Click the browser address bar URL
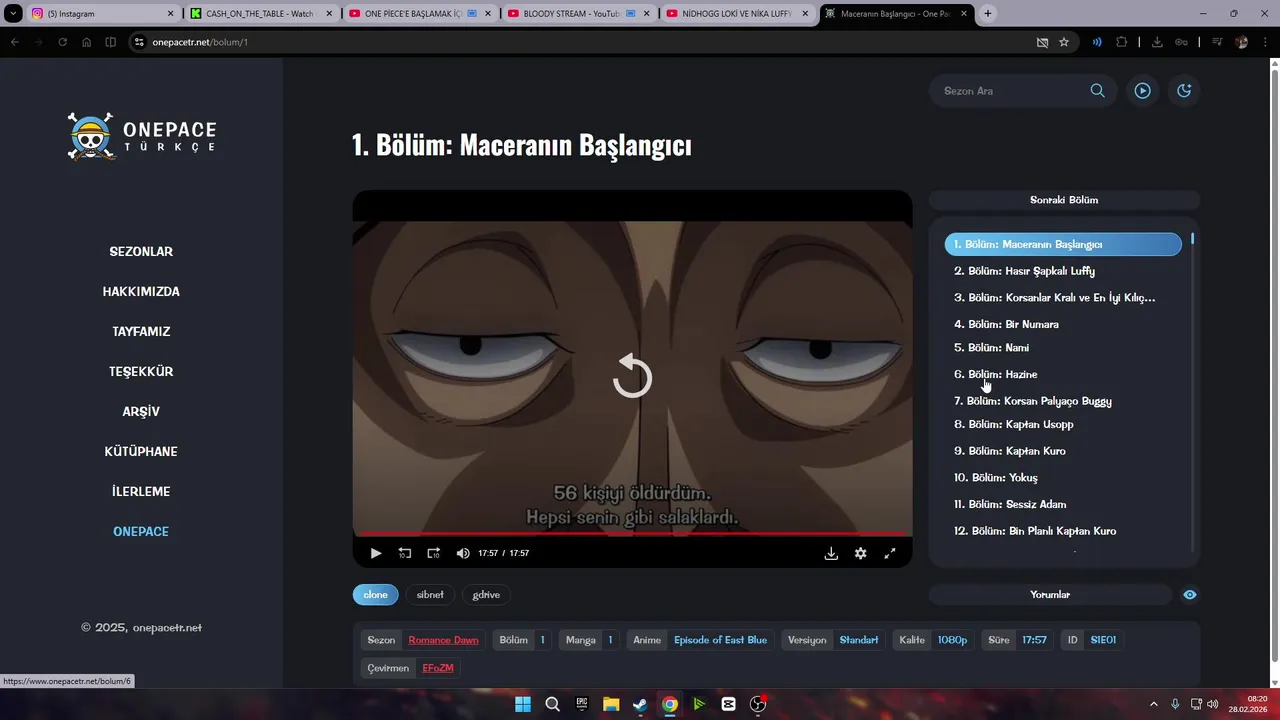Image resolution: width=1280 pixels, height=720 pixels. click(x=200, y=42)
